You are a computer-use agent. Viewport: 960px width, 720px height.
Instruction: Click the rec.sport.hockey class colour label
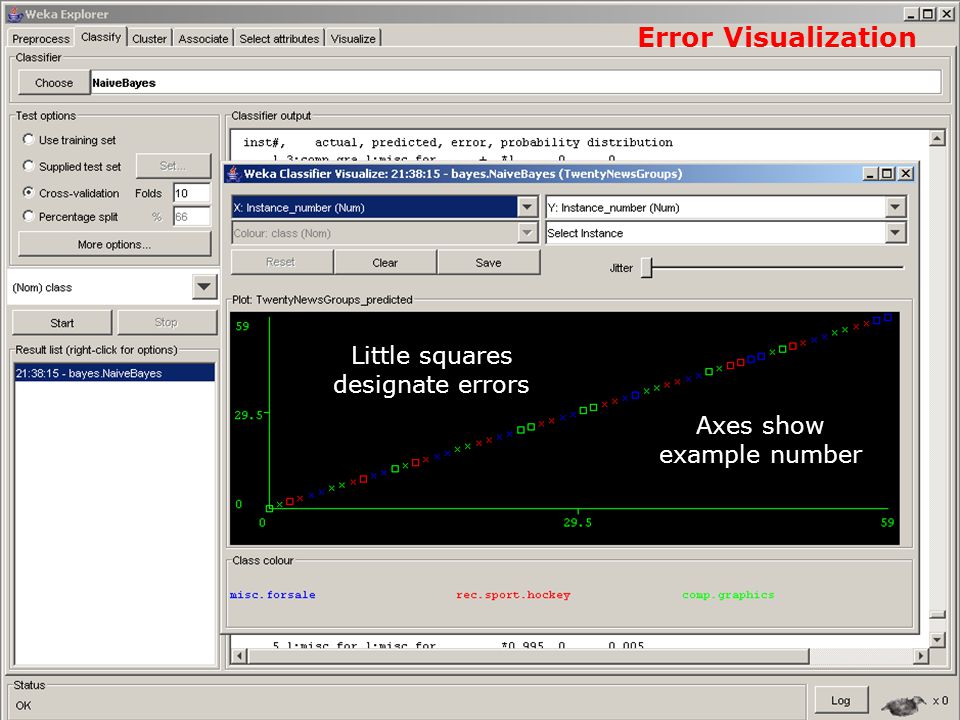coord(513,594)
